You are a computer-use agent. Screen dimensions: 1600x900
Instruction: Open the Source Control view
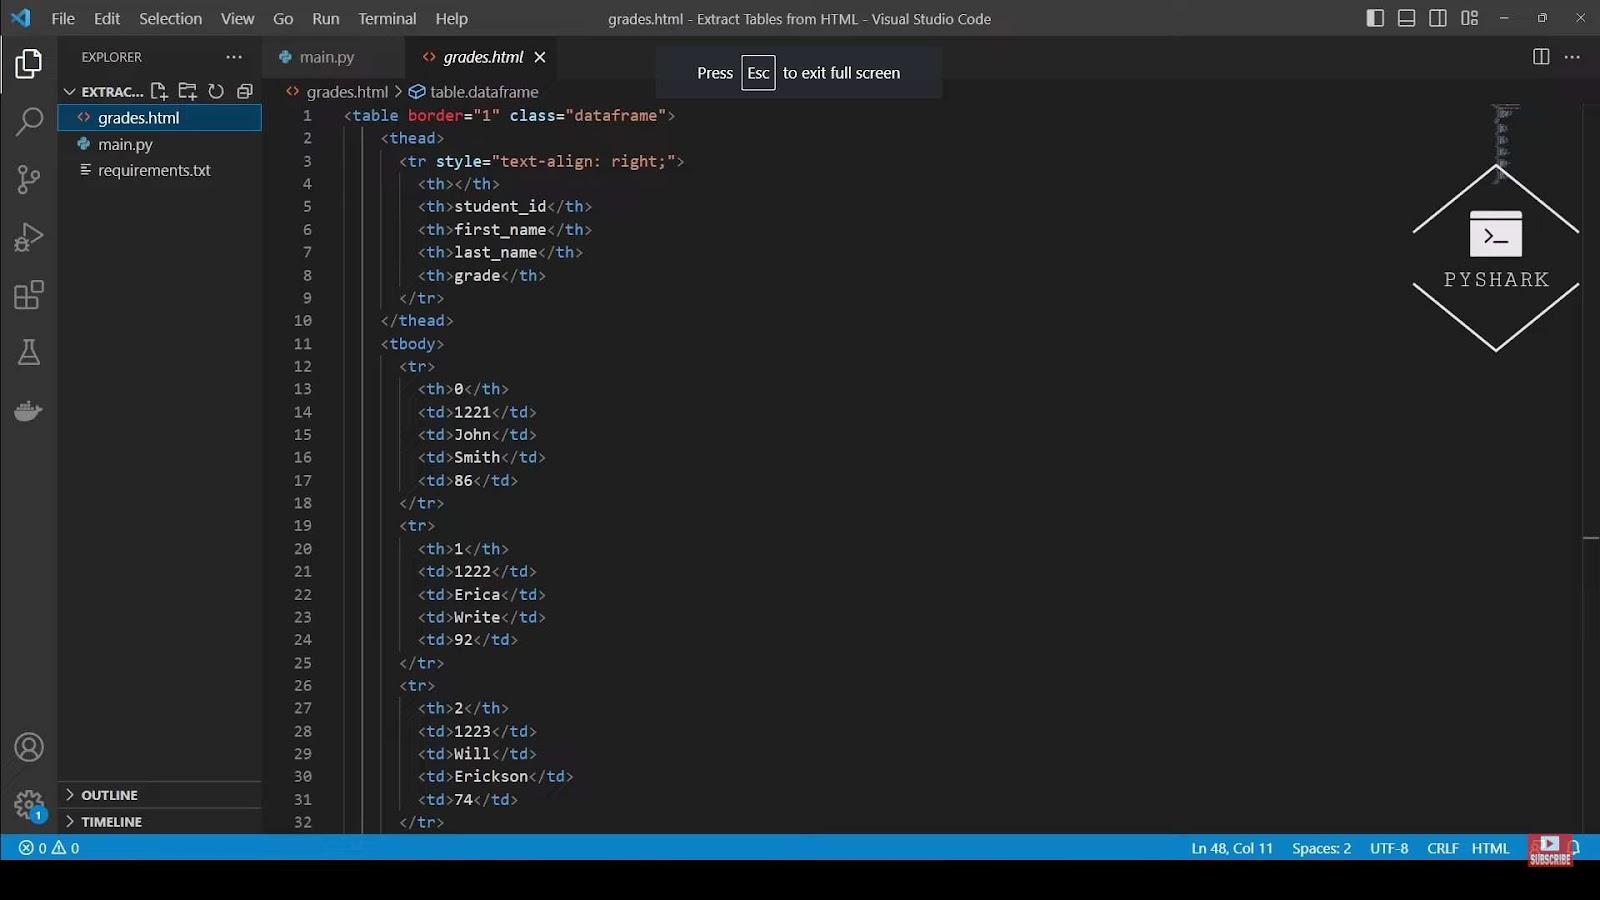tap(29, 179)
